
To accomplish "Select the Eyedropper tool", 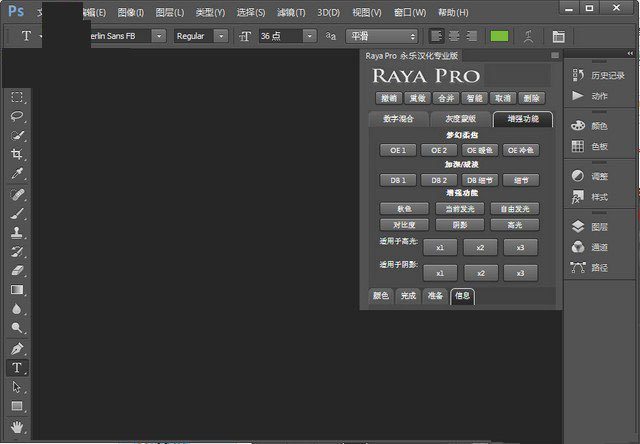I will tap(17, 173).
